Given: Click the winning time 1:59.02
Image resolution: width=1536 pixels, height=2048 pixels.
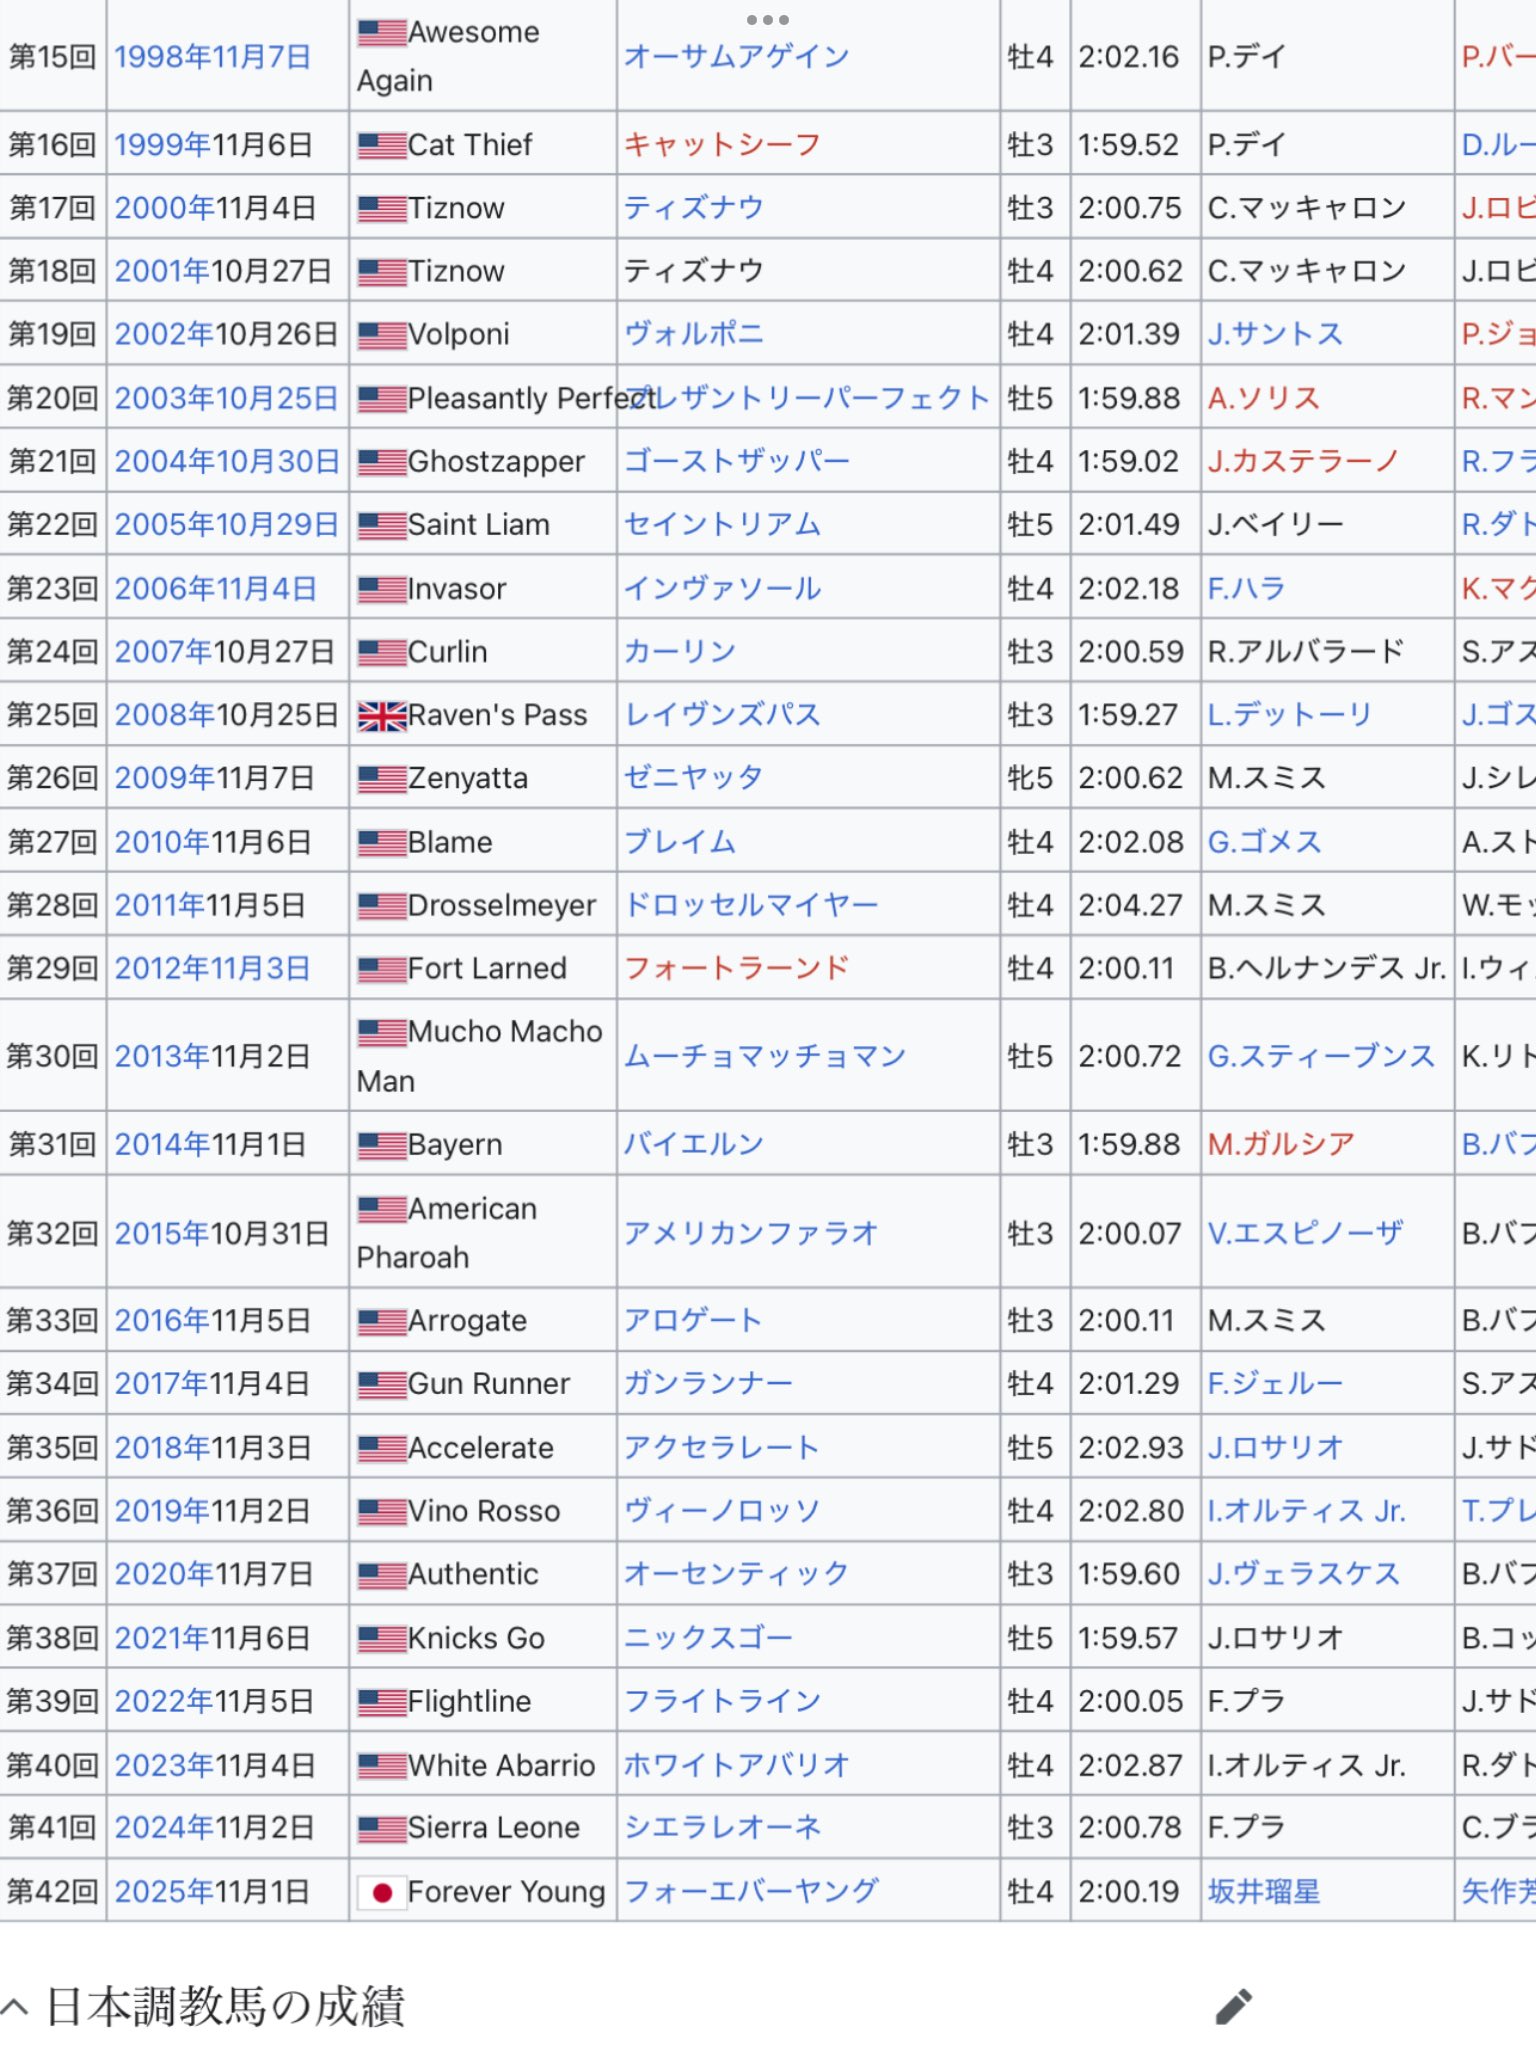Looking at the screenshot, I should tap(1129, 462).
